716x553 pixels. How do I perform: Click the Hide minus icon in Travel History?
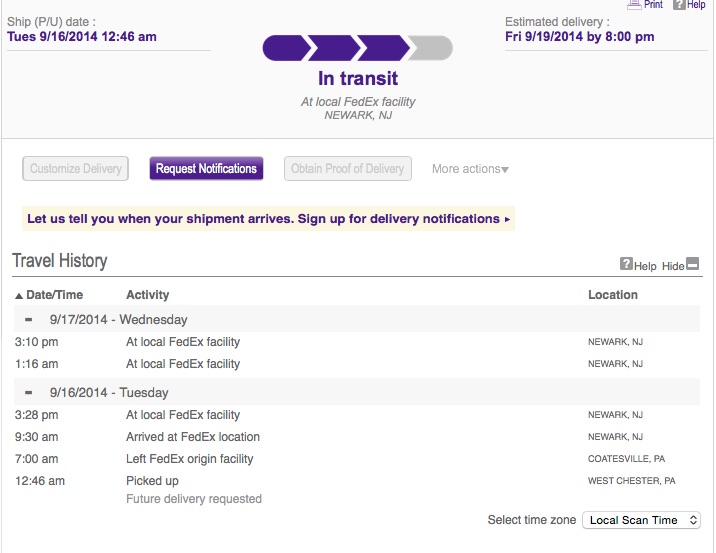[x=693, y=263]
